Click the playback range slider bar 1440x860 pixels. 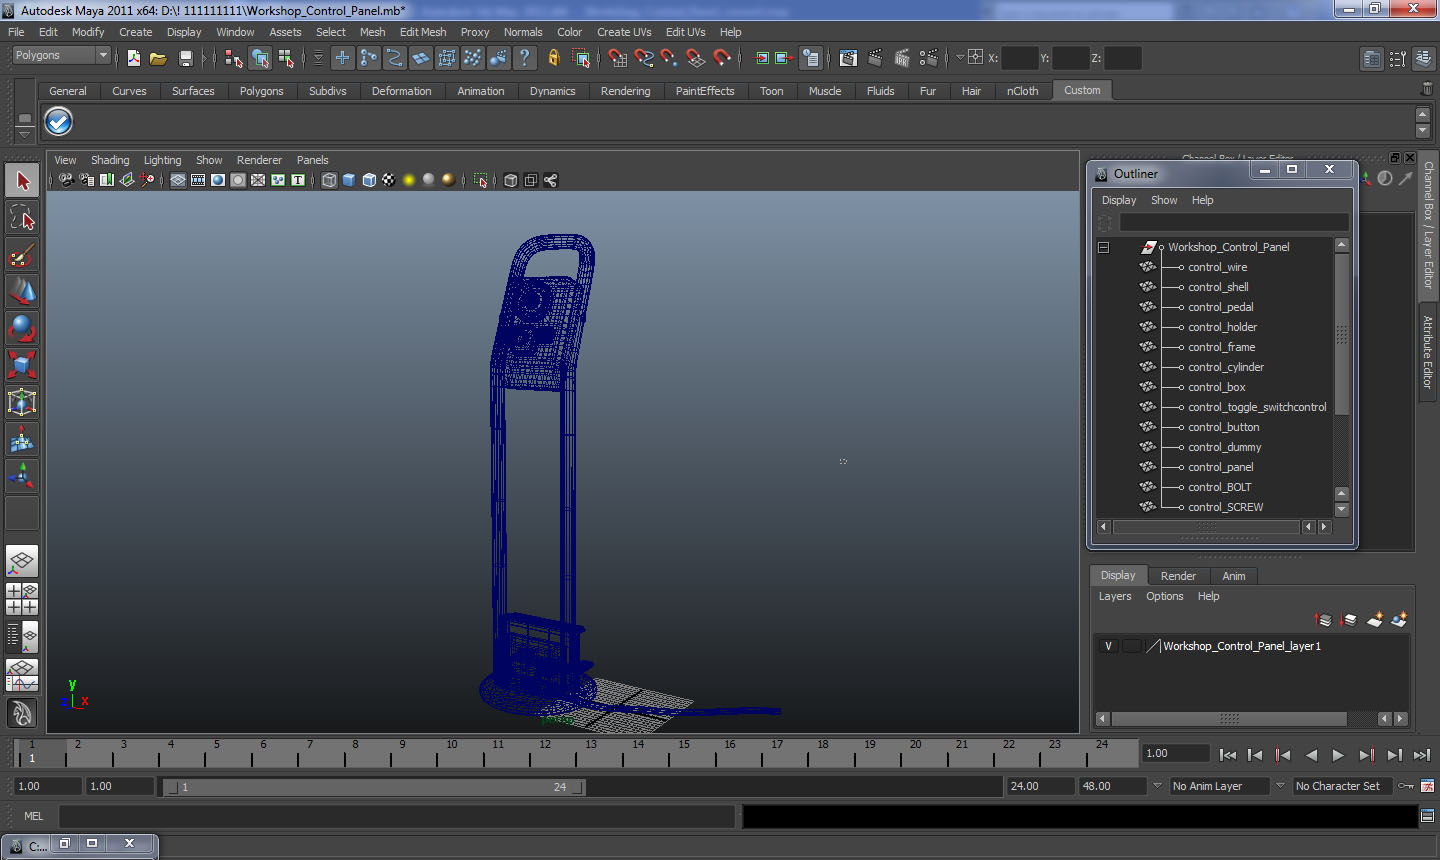click(x=375, y=787)
